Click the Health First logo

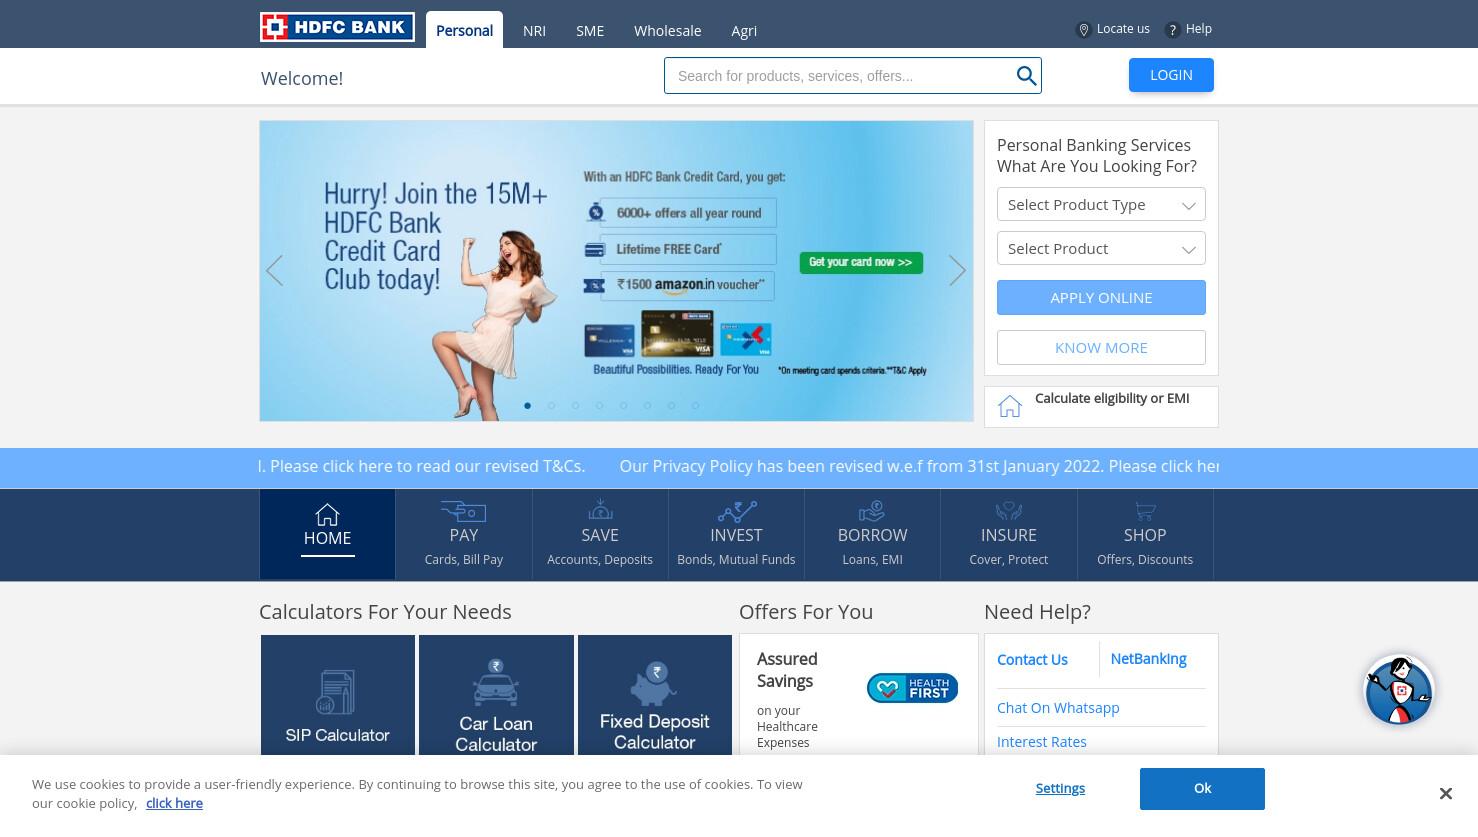(x=912, y=688)
